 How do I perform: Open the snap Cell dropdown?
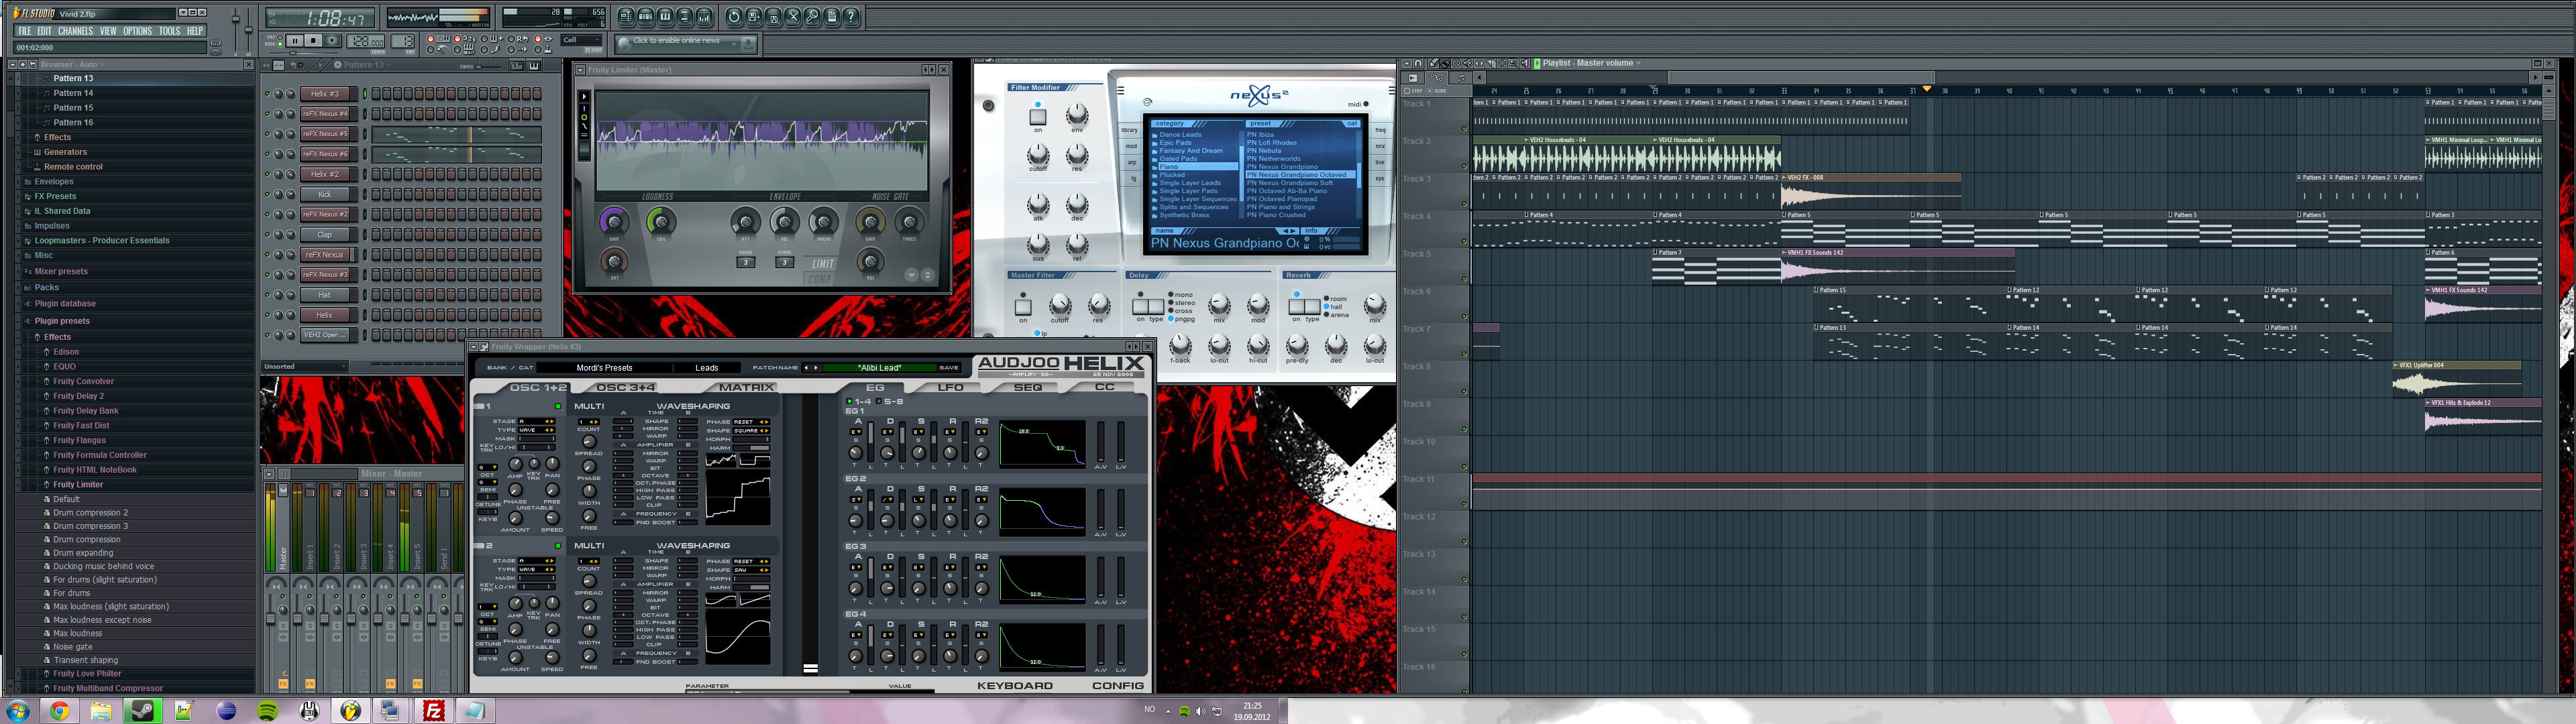tap(583, 40)
